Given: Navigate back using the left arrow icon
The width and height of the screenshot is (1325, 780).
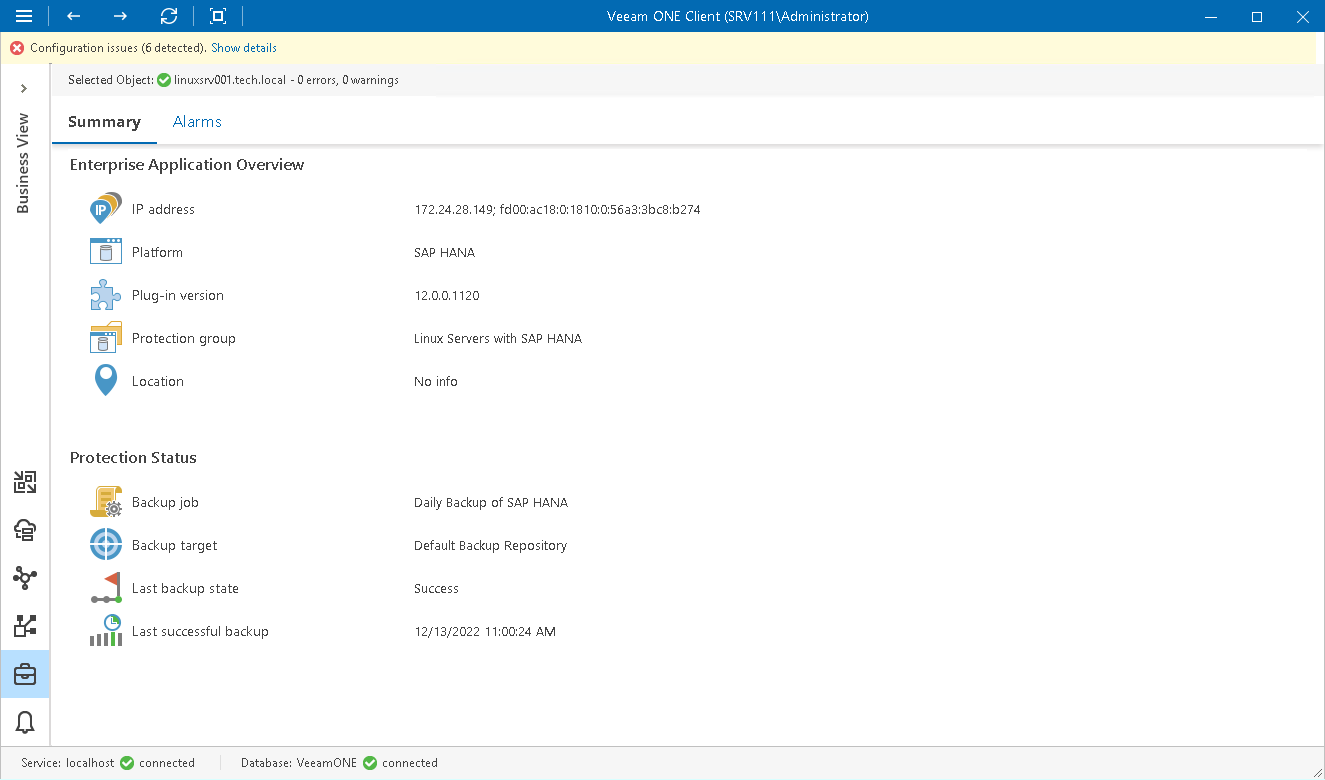Looking at the screenshot, I should [x=72, y=16].
